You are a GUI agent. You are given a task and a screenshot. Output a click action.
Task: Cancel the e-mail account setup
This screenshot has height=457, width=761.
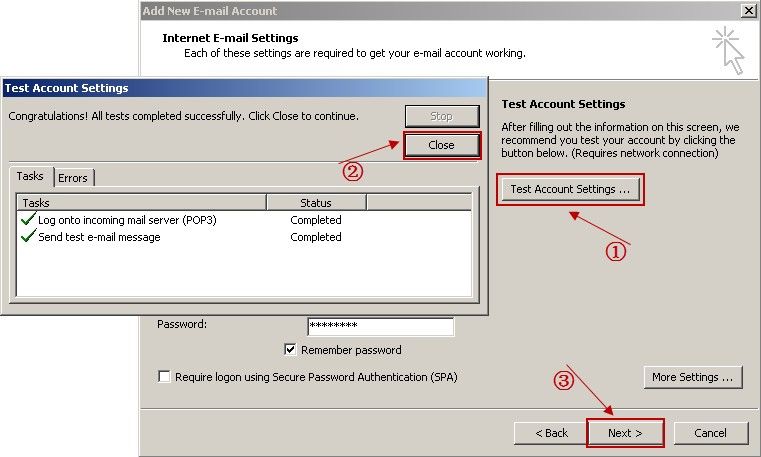(x=710, y=433)
